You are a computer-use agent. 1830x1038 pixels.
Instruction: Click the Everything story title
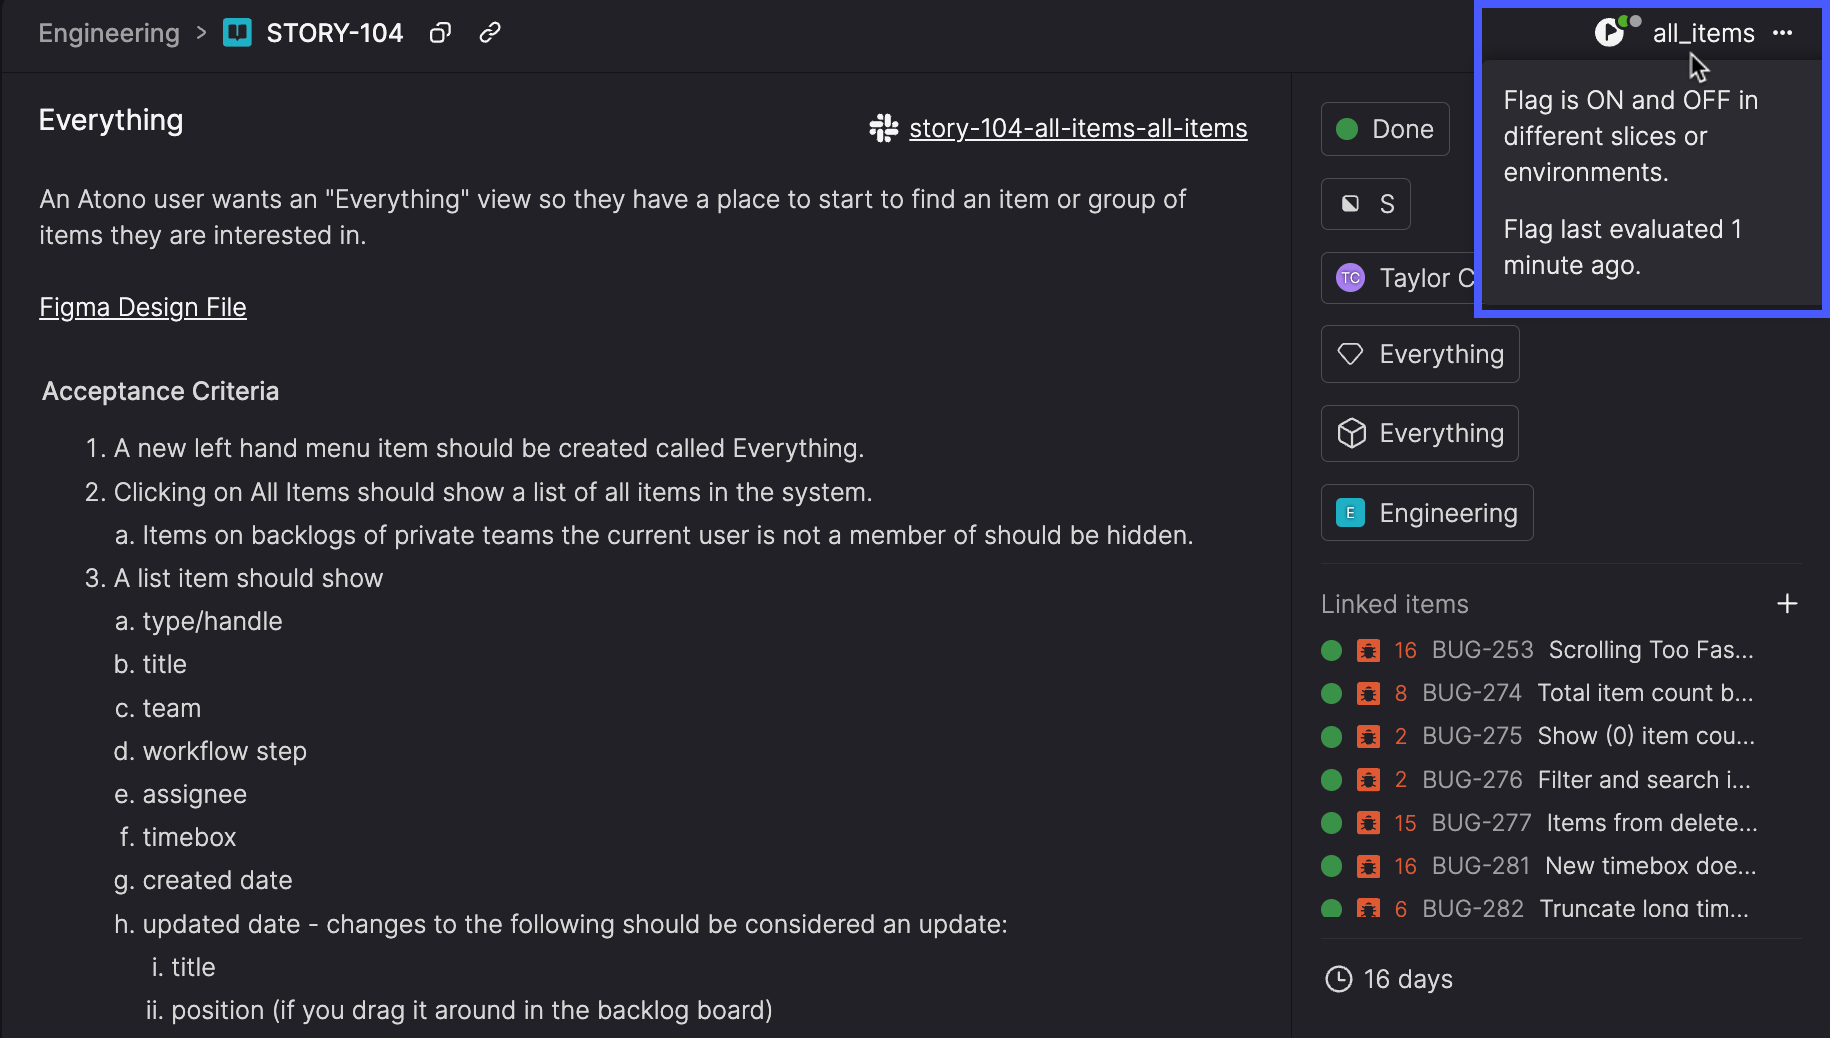[111, 120]
